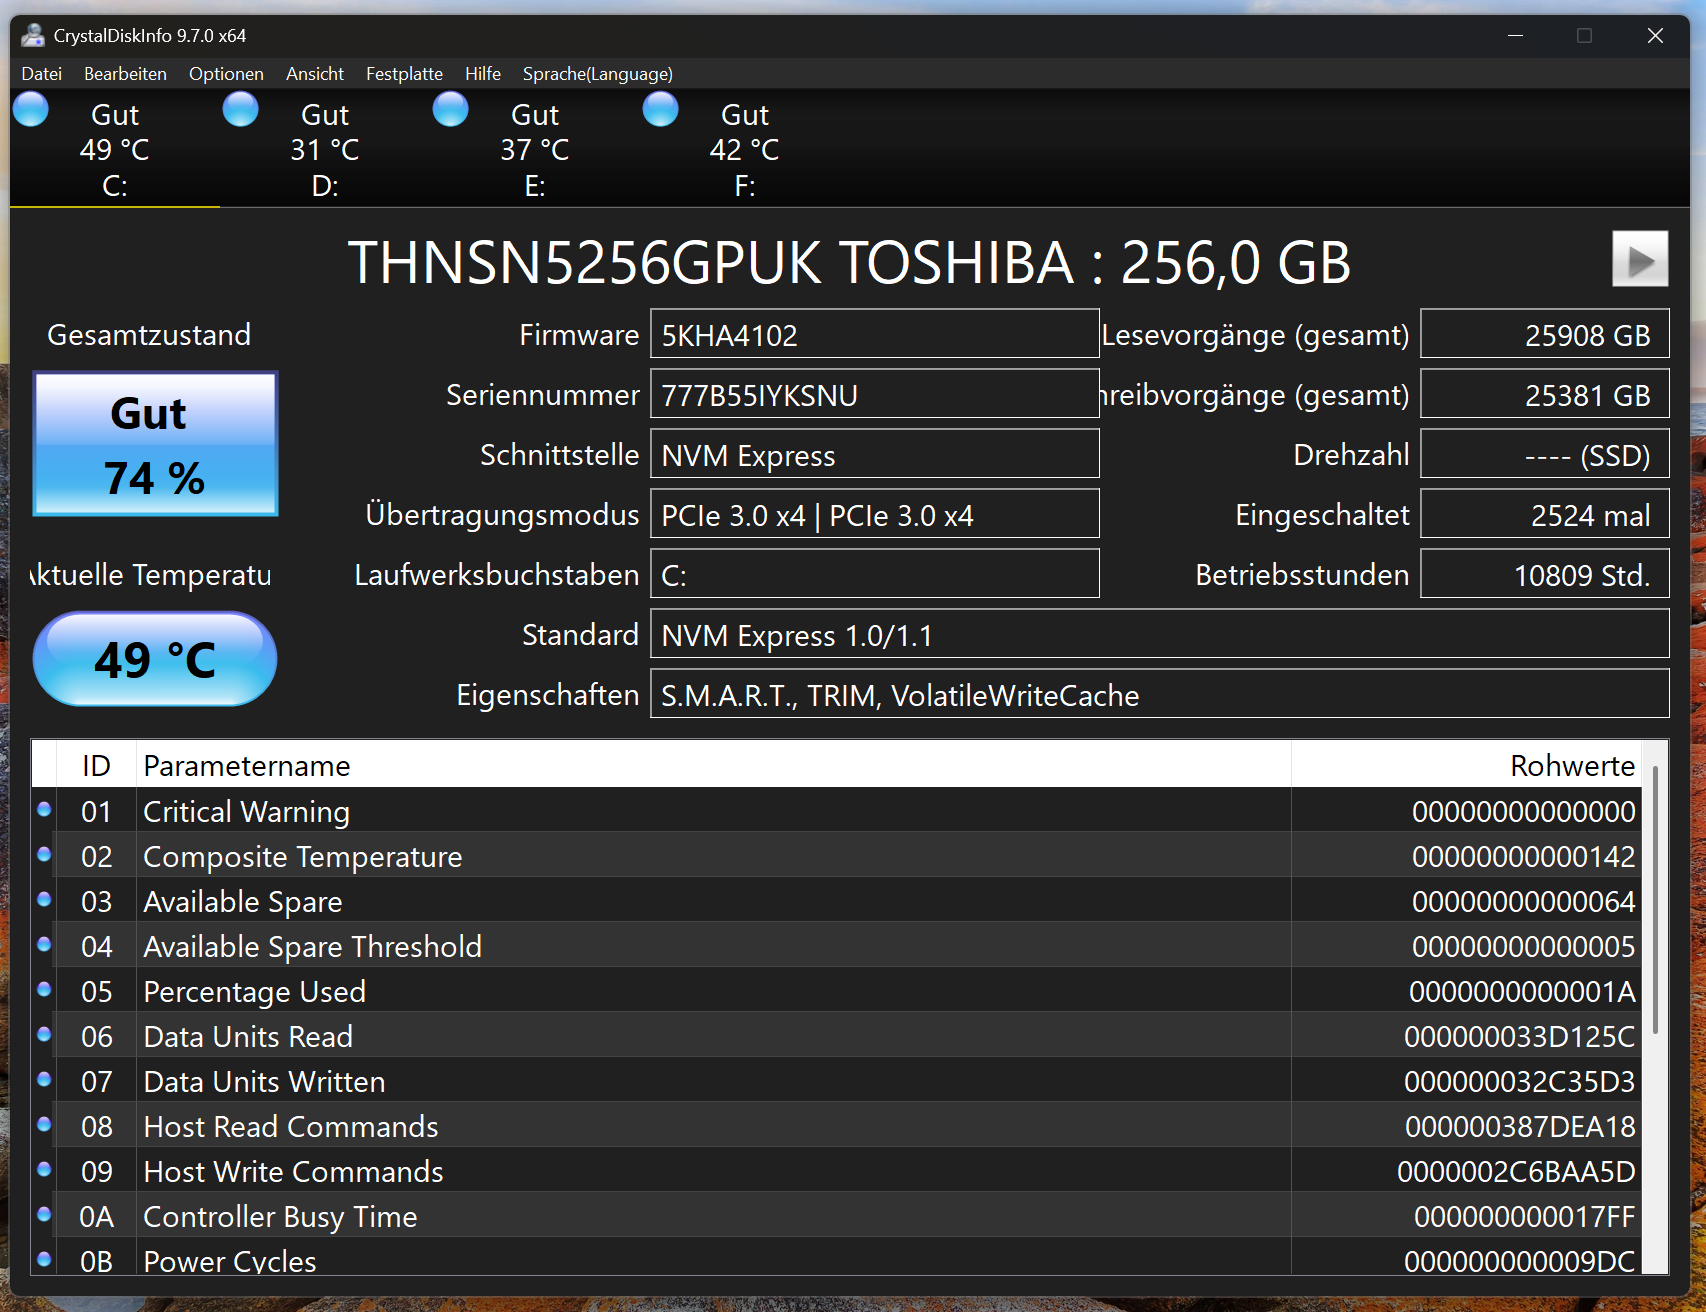Viewport: 1706px width, 1312px height.
Task: Click the SMART table vertical scrollbar
Action: click(x=1655, y=900)
